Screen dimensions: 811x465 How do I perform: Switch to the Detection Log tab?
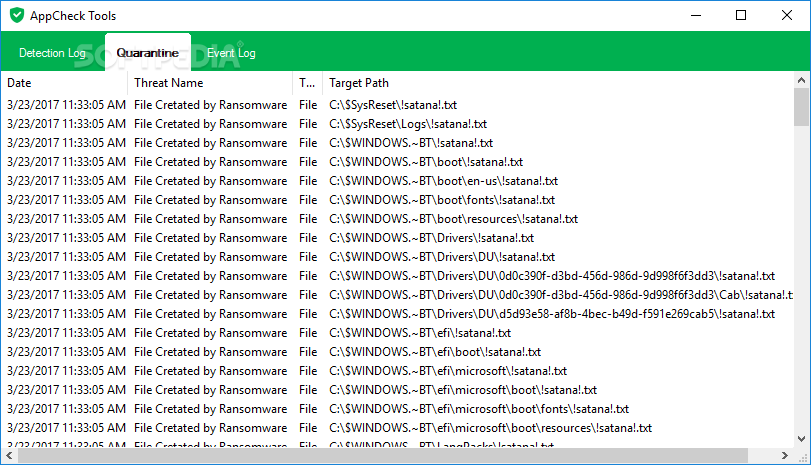click(x=52, y=53)
